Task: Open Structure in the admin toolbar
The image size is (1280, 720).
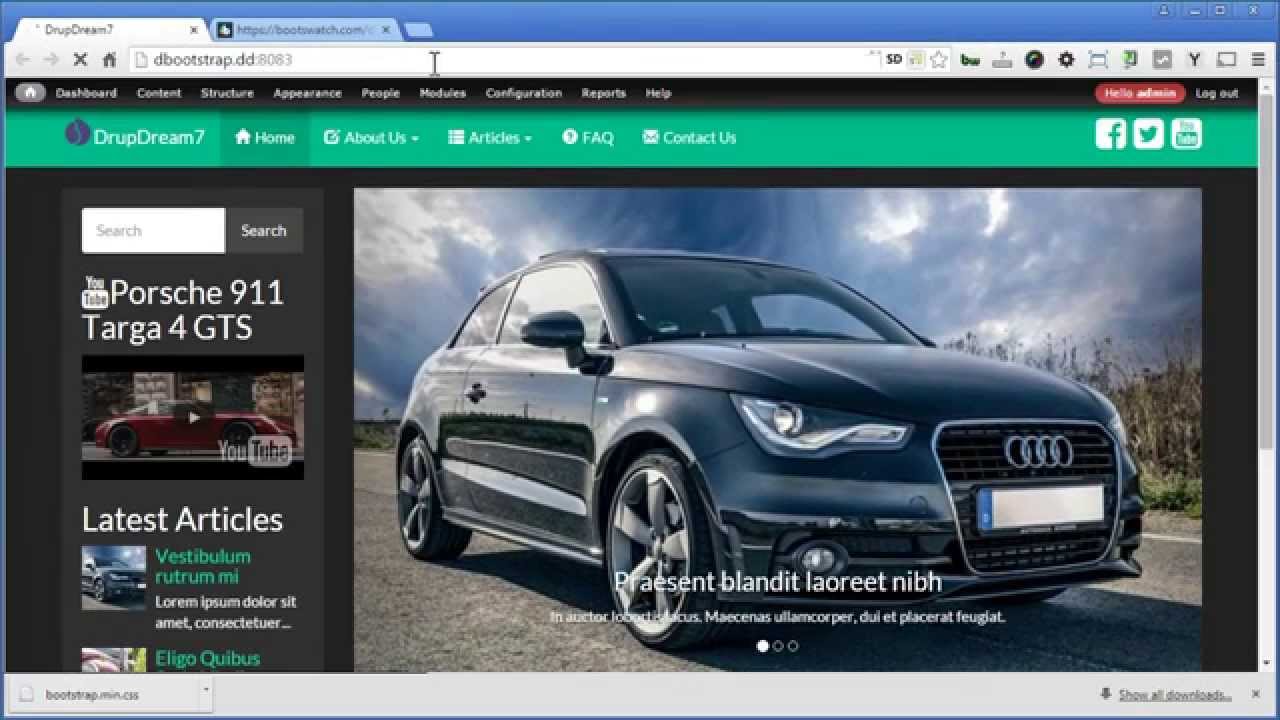Action: [227, 93]
